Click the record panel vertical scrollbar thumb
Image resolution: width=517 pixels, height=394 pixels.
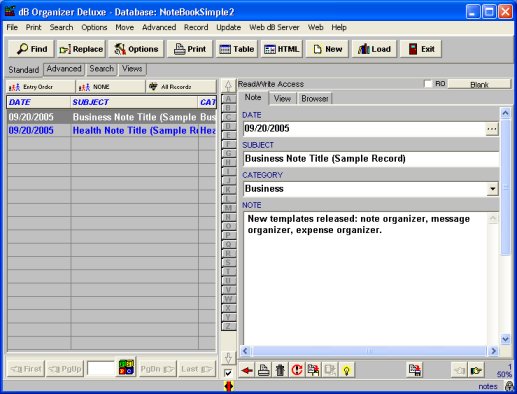[506, 187]
